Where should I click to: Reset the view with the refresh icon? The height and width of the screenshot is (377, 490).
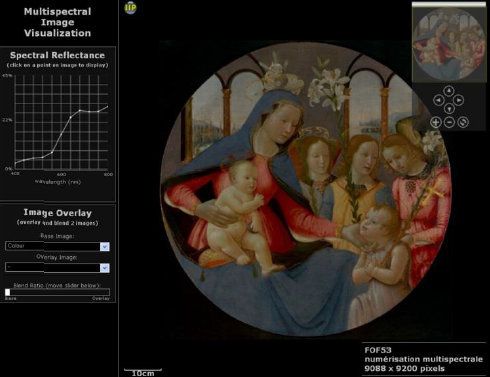[x=463, y=122]
